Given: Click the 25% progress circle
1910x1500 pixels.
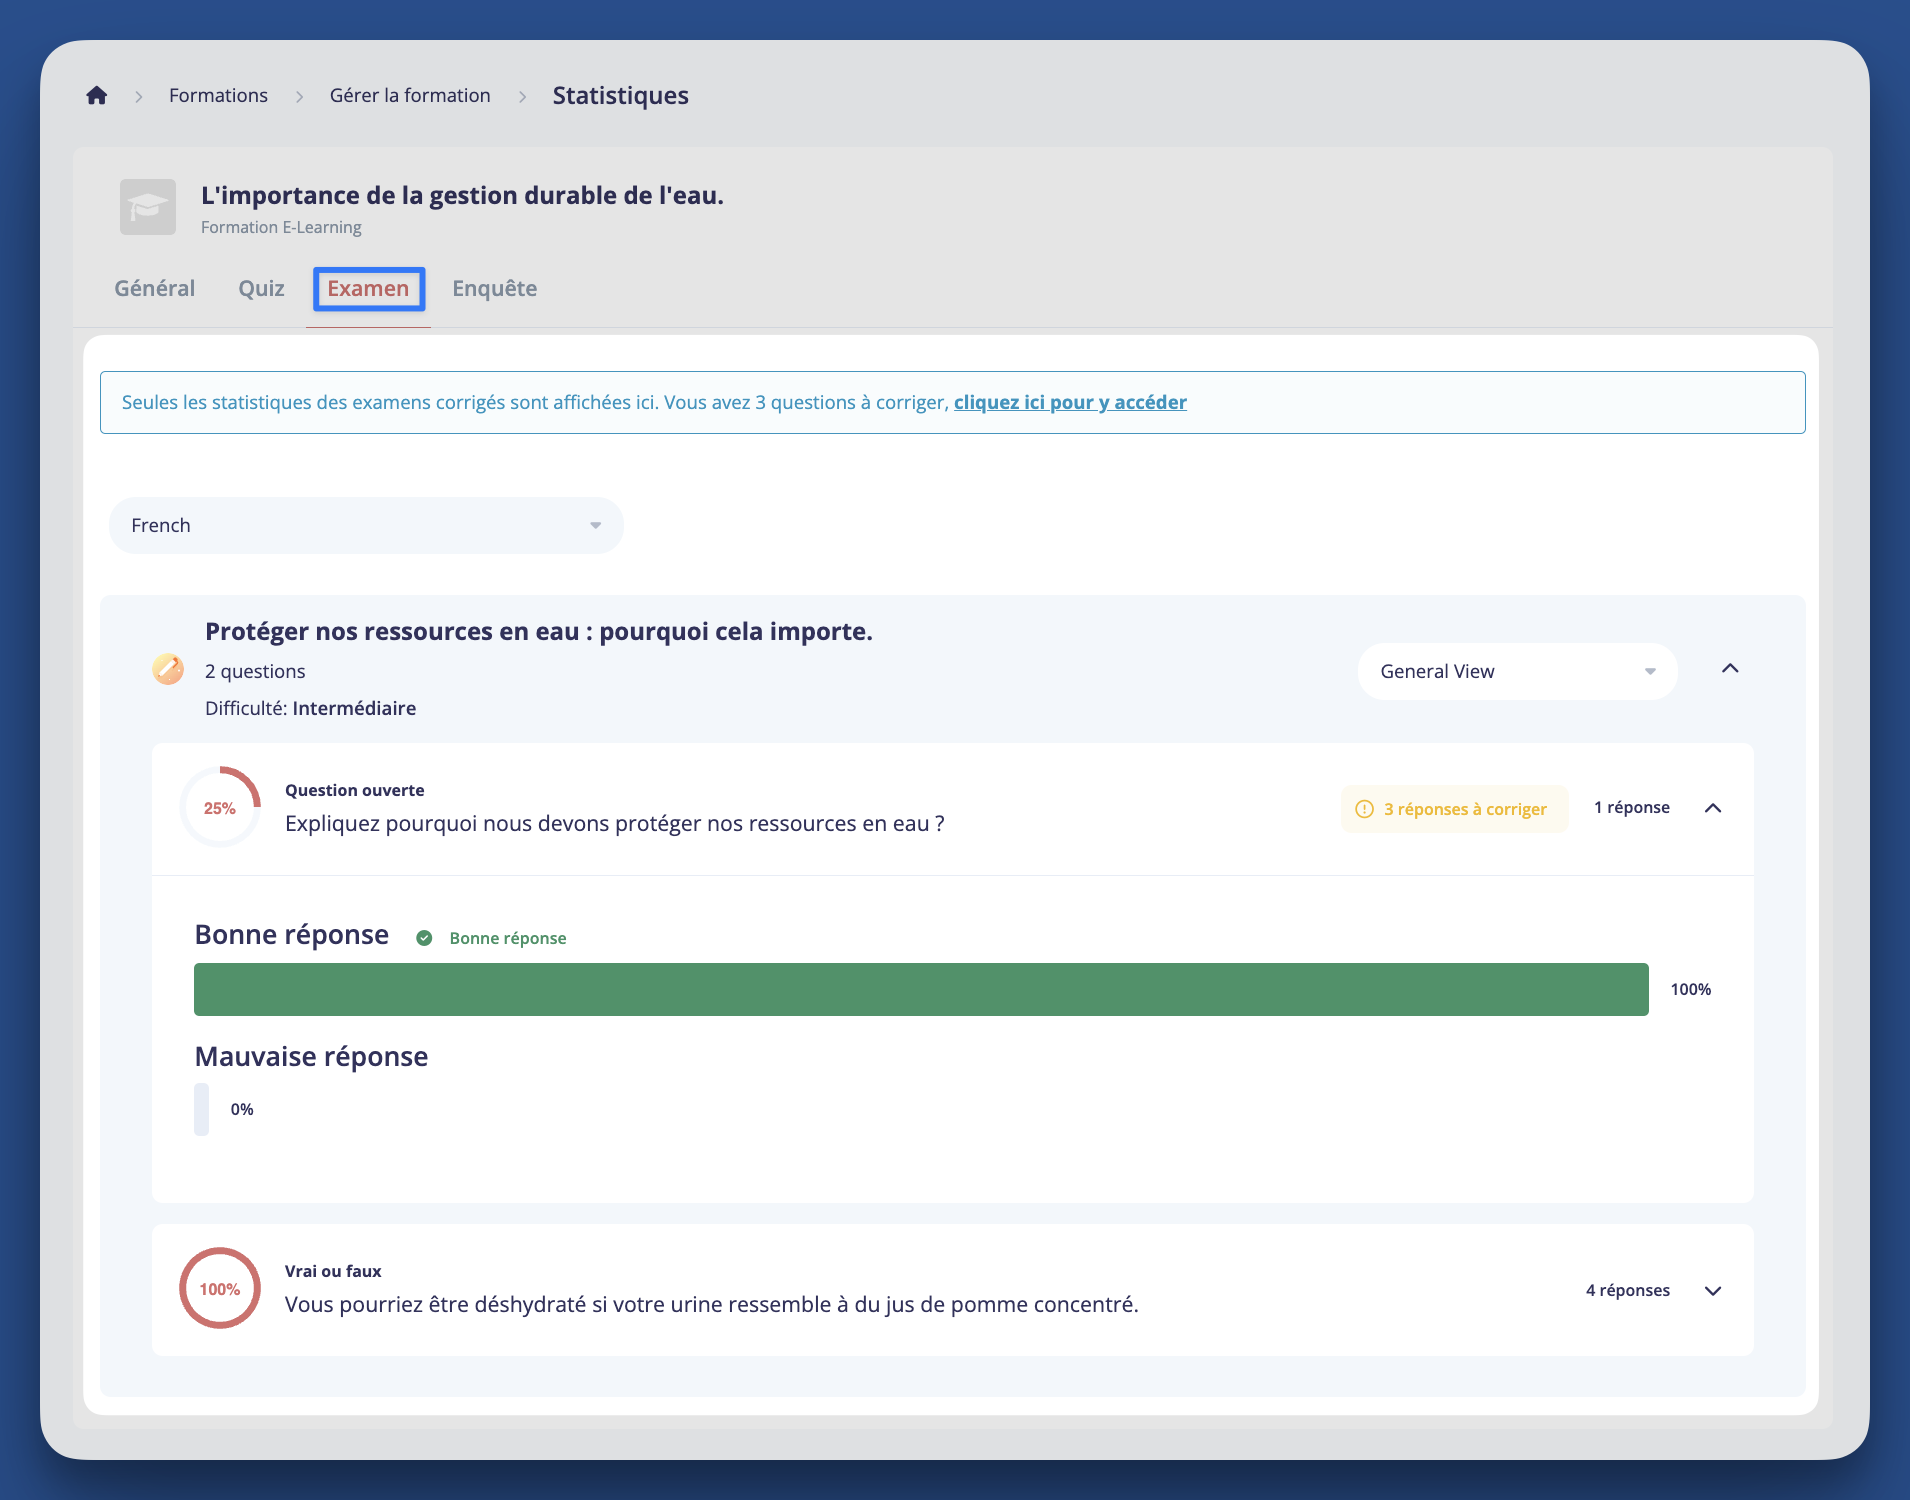Looking at the screenshot, I should click(220, 806).
